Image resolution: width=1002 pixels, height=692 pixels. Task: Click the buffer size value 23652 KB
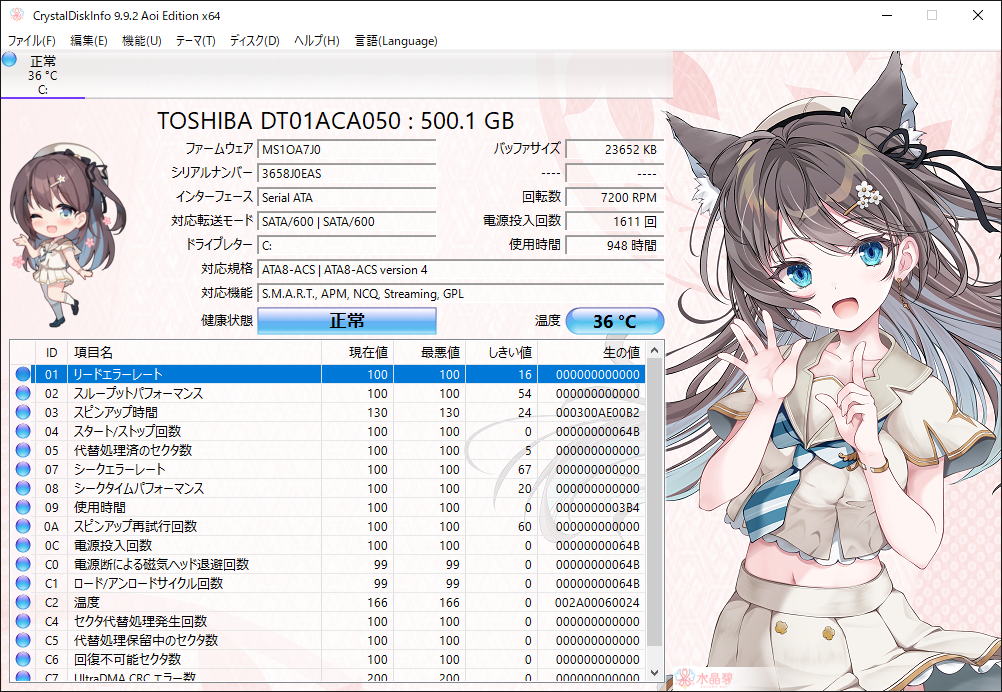click(x=615, y=150)
